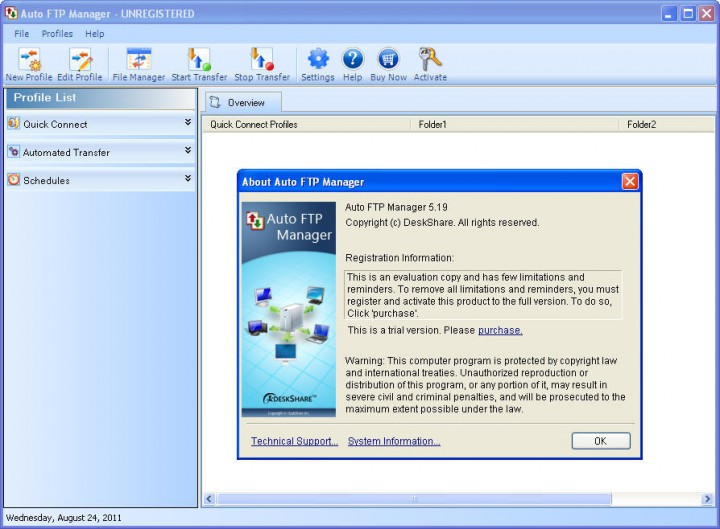
Task: Open the Help menu
Action: (95, 34)
